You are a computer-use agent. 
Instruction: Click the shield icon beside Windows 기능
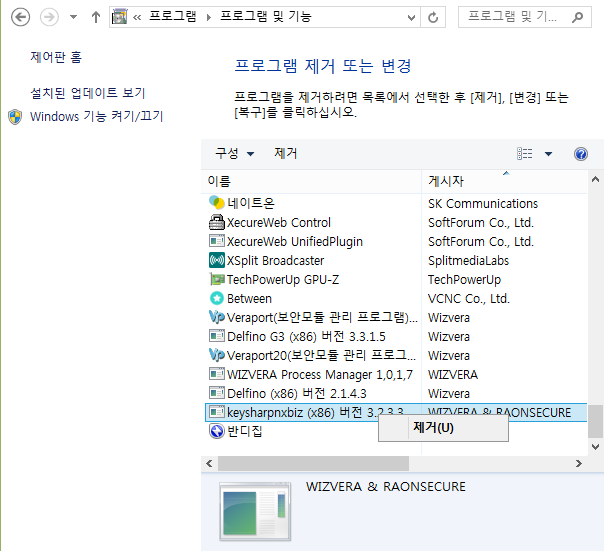click(x=15, y=117)
